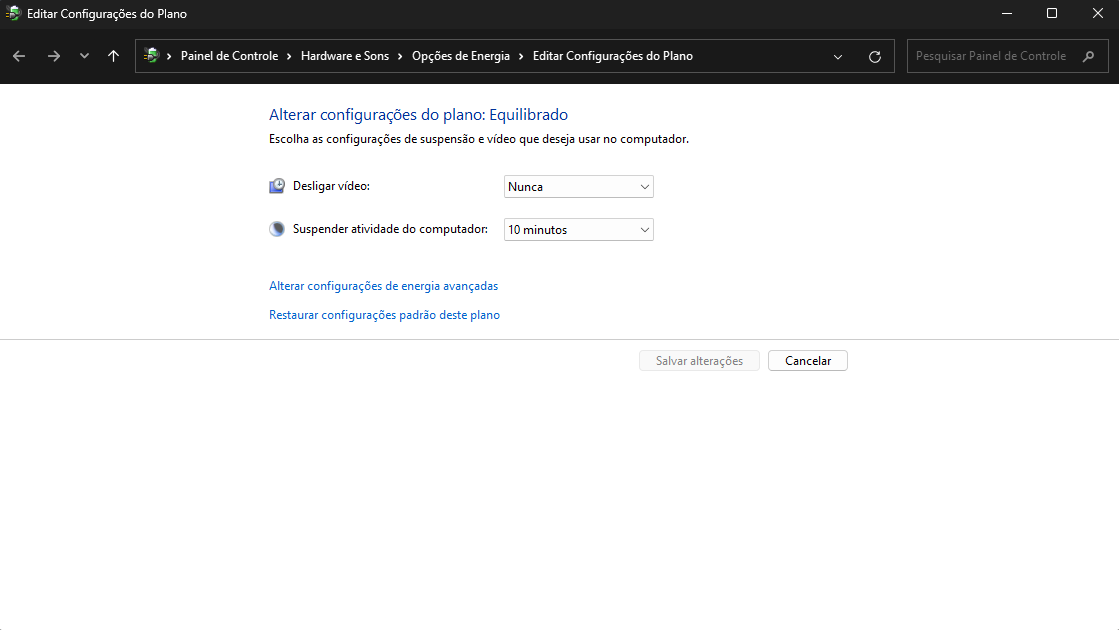Click the Desligar vídeo monitor icon
1119x630 pixels.
pyautogui.click(x=277, y=186)
